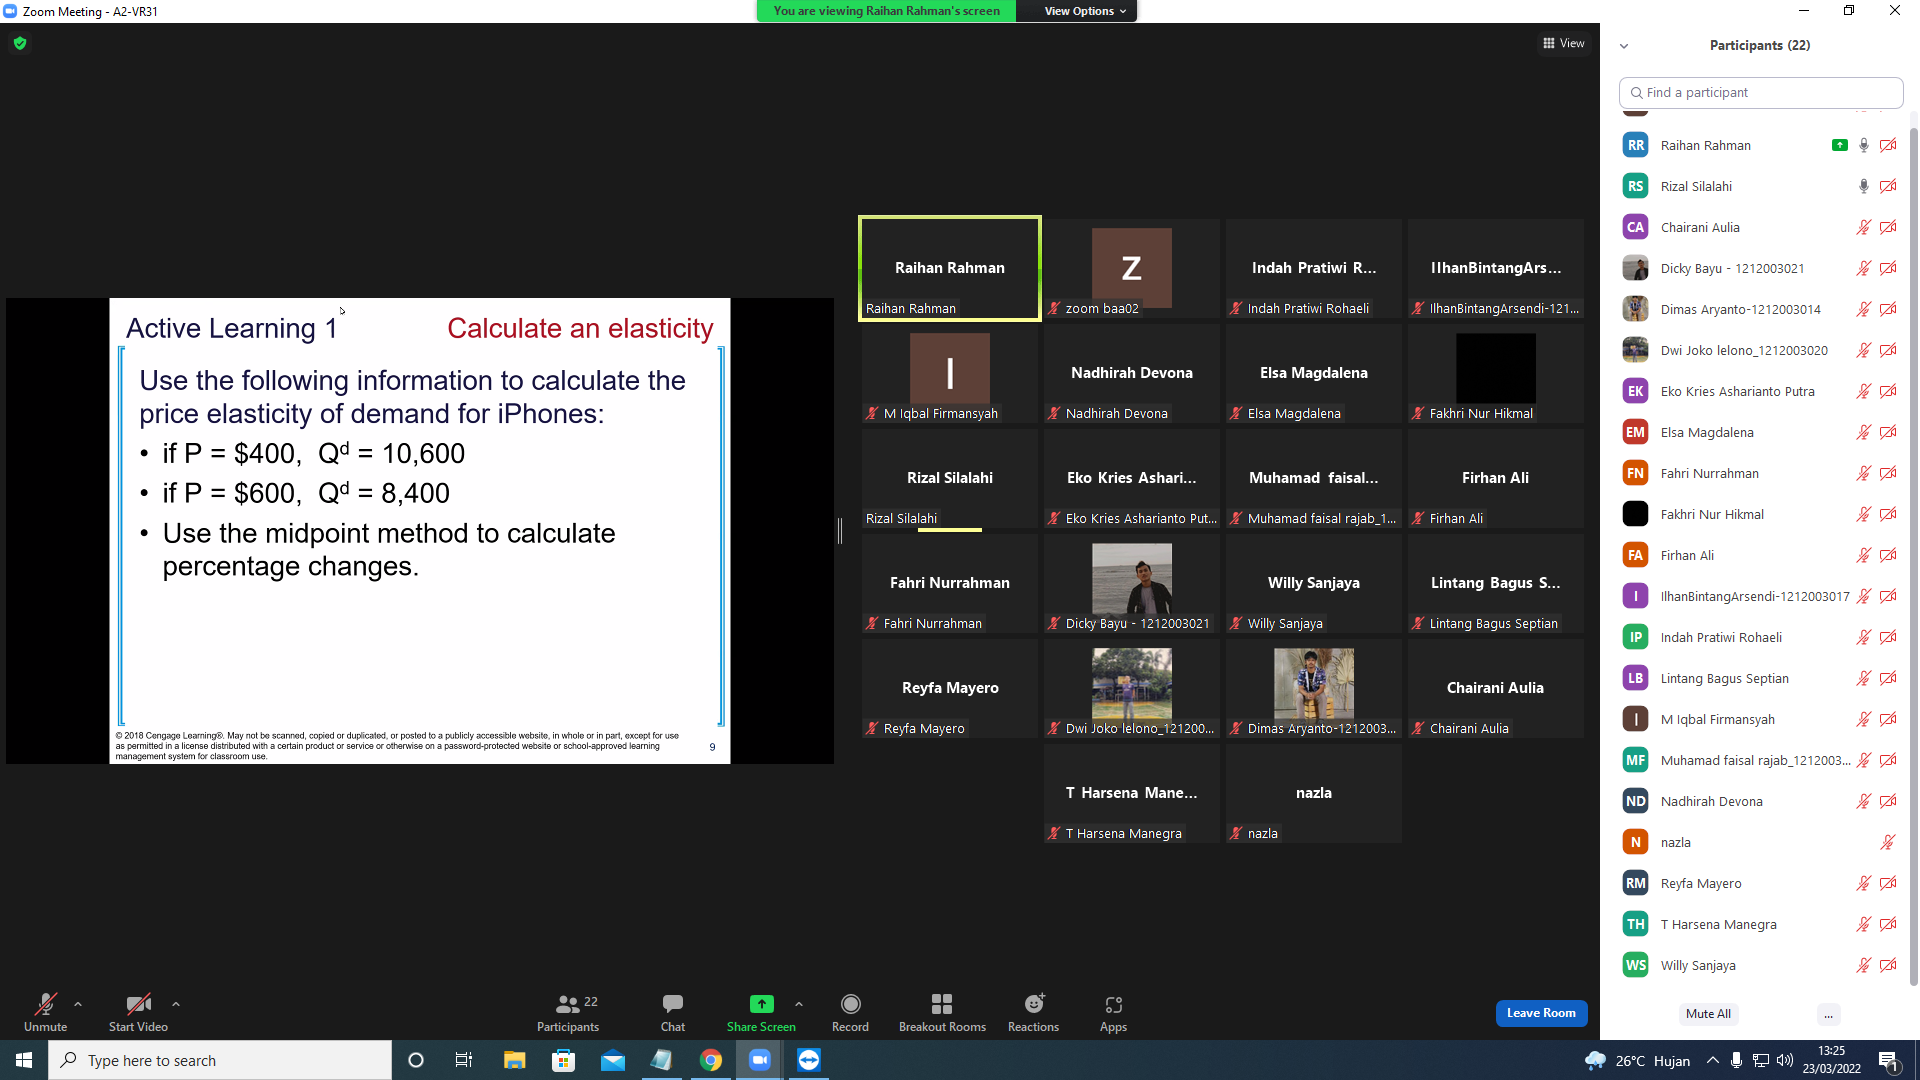This screenshot has width=1920, height=1080.
Task: Click the Mute All button
Action: tap(1708, 1014)
